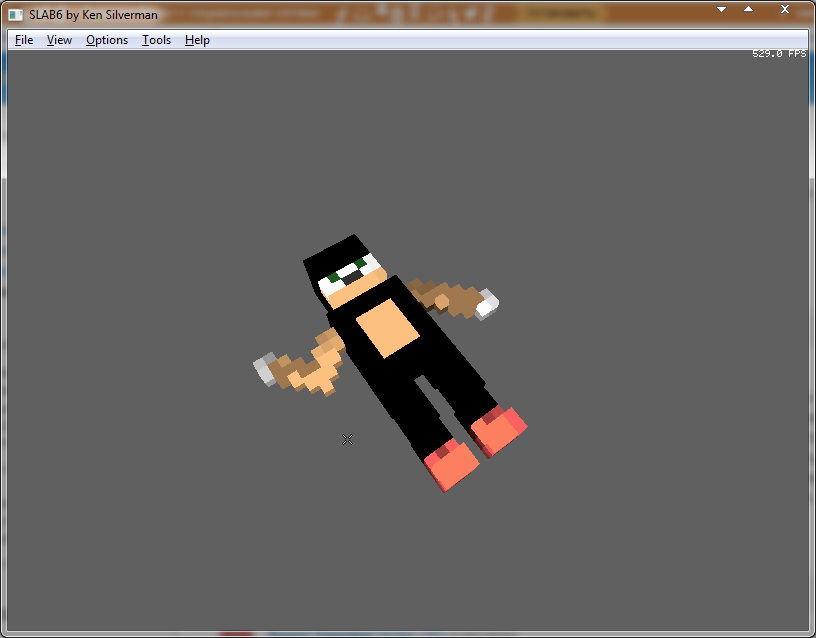This screenshot has width=816, height=638.
Task: Open the Options menu
Action: (106, 40)
